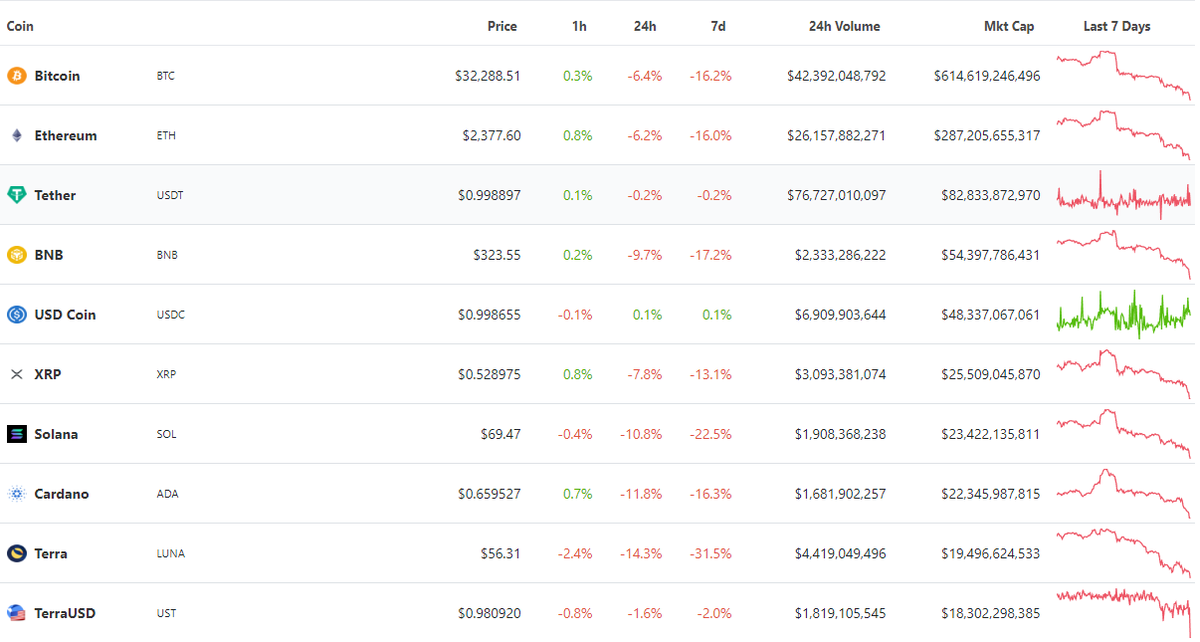
Task: View XRP 7-day sparkline chart
Action: coord(1124,374)
